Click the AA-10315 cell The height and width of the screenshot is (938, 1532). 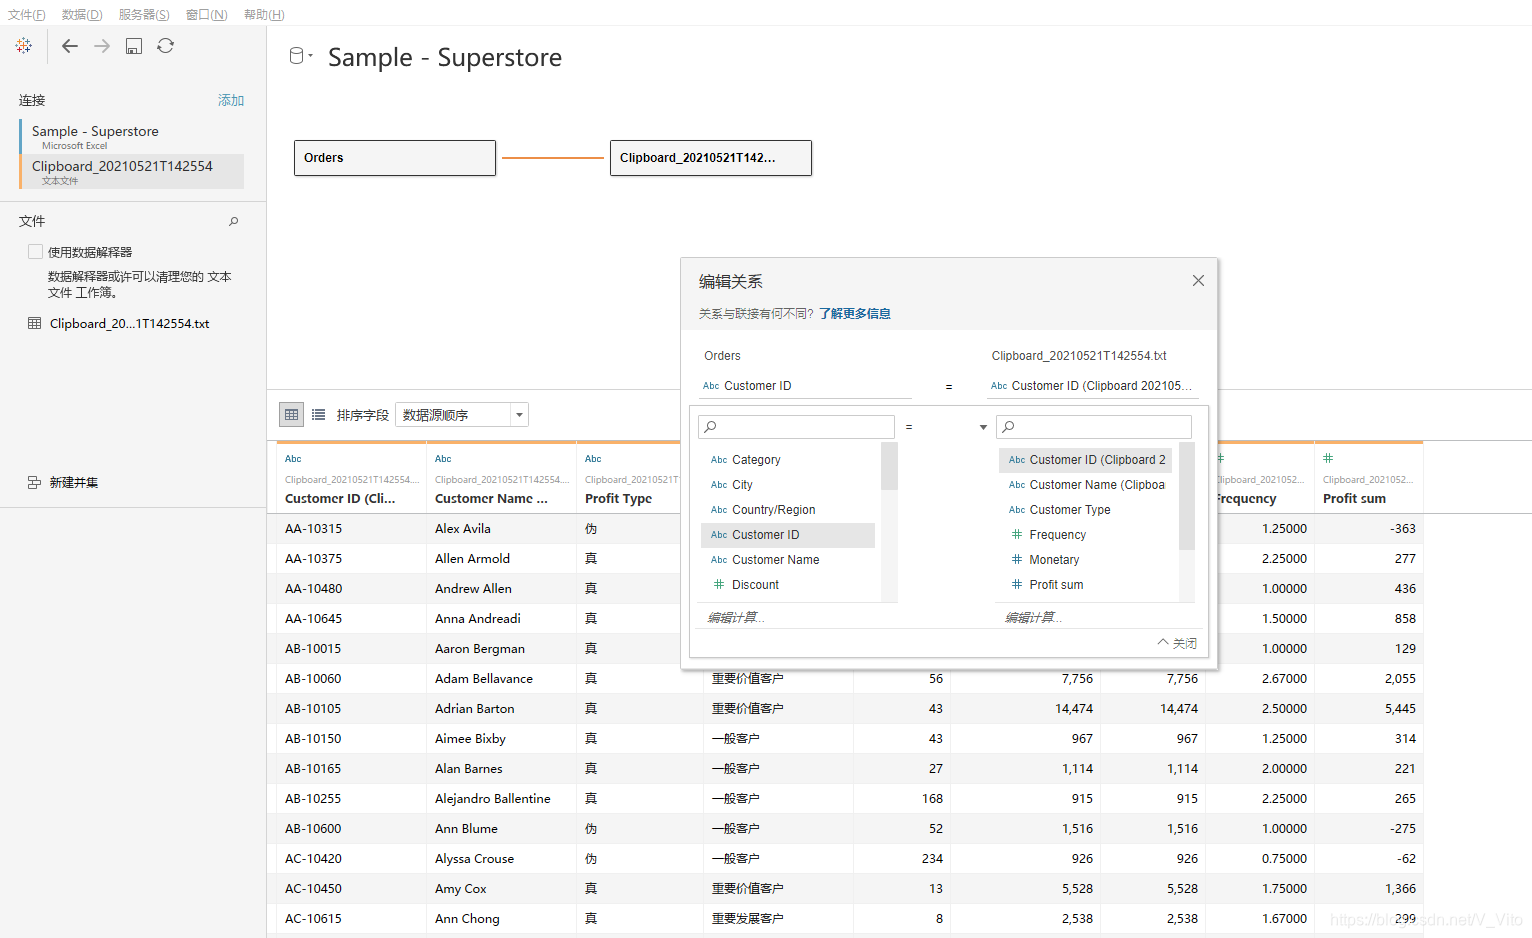click(351, 529)
